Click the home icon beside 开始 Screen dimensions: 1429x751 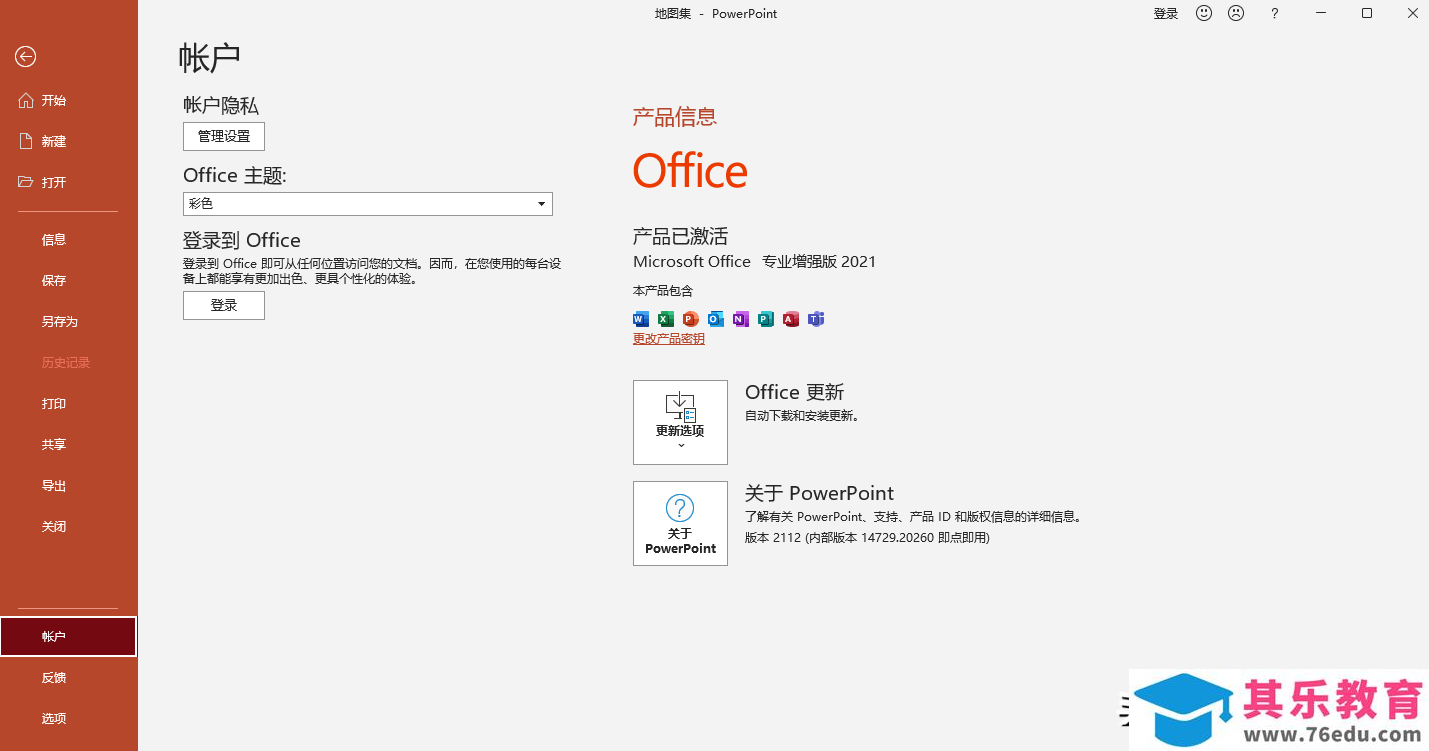tap(26, 100)
